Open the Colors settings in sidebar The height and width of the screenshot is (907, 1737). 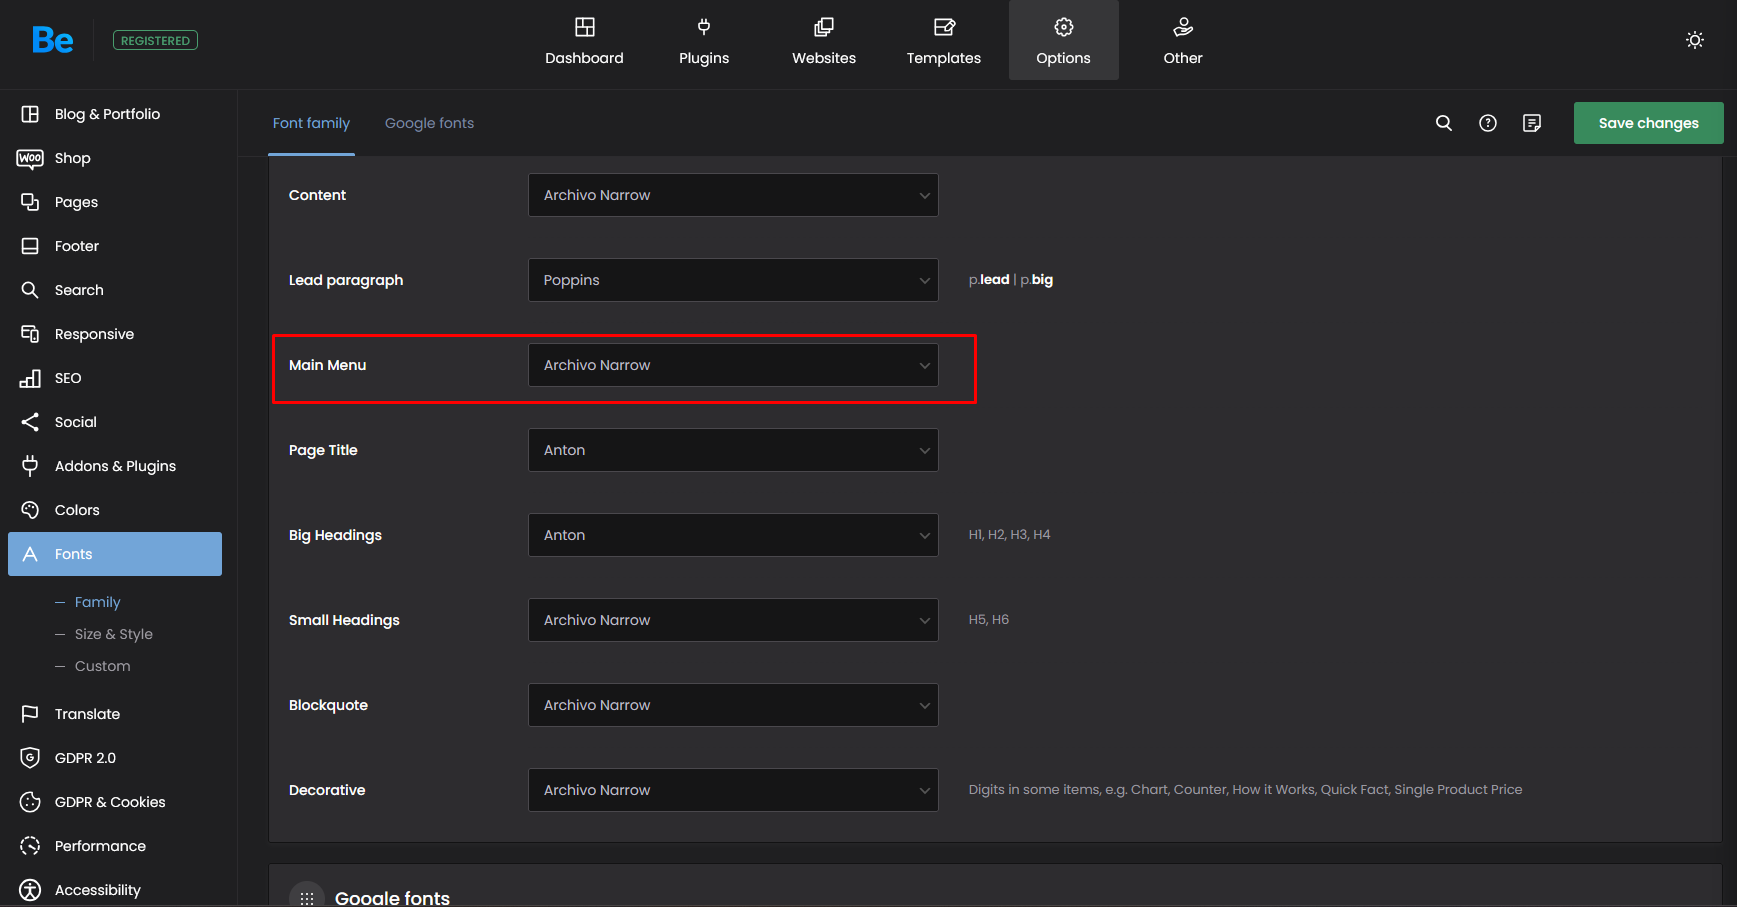coord(77,510)
